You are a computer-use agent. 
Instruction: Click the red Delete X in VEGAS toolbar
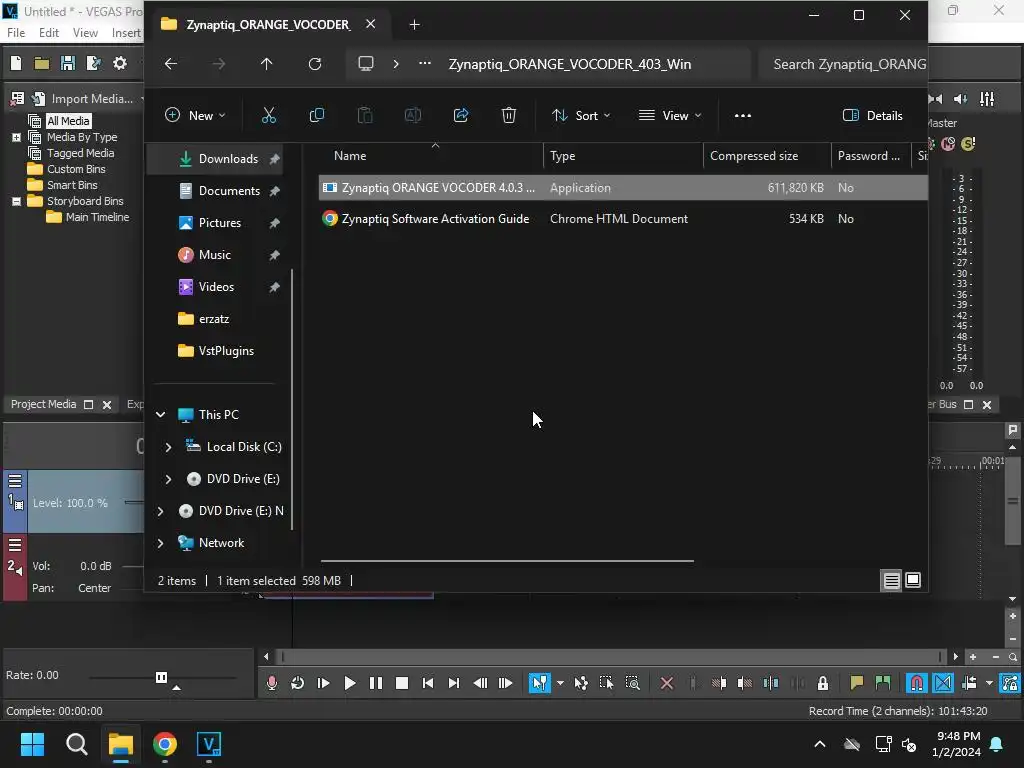(667, 683)
